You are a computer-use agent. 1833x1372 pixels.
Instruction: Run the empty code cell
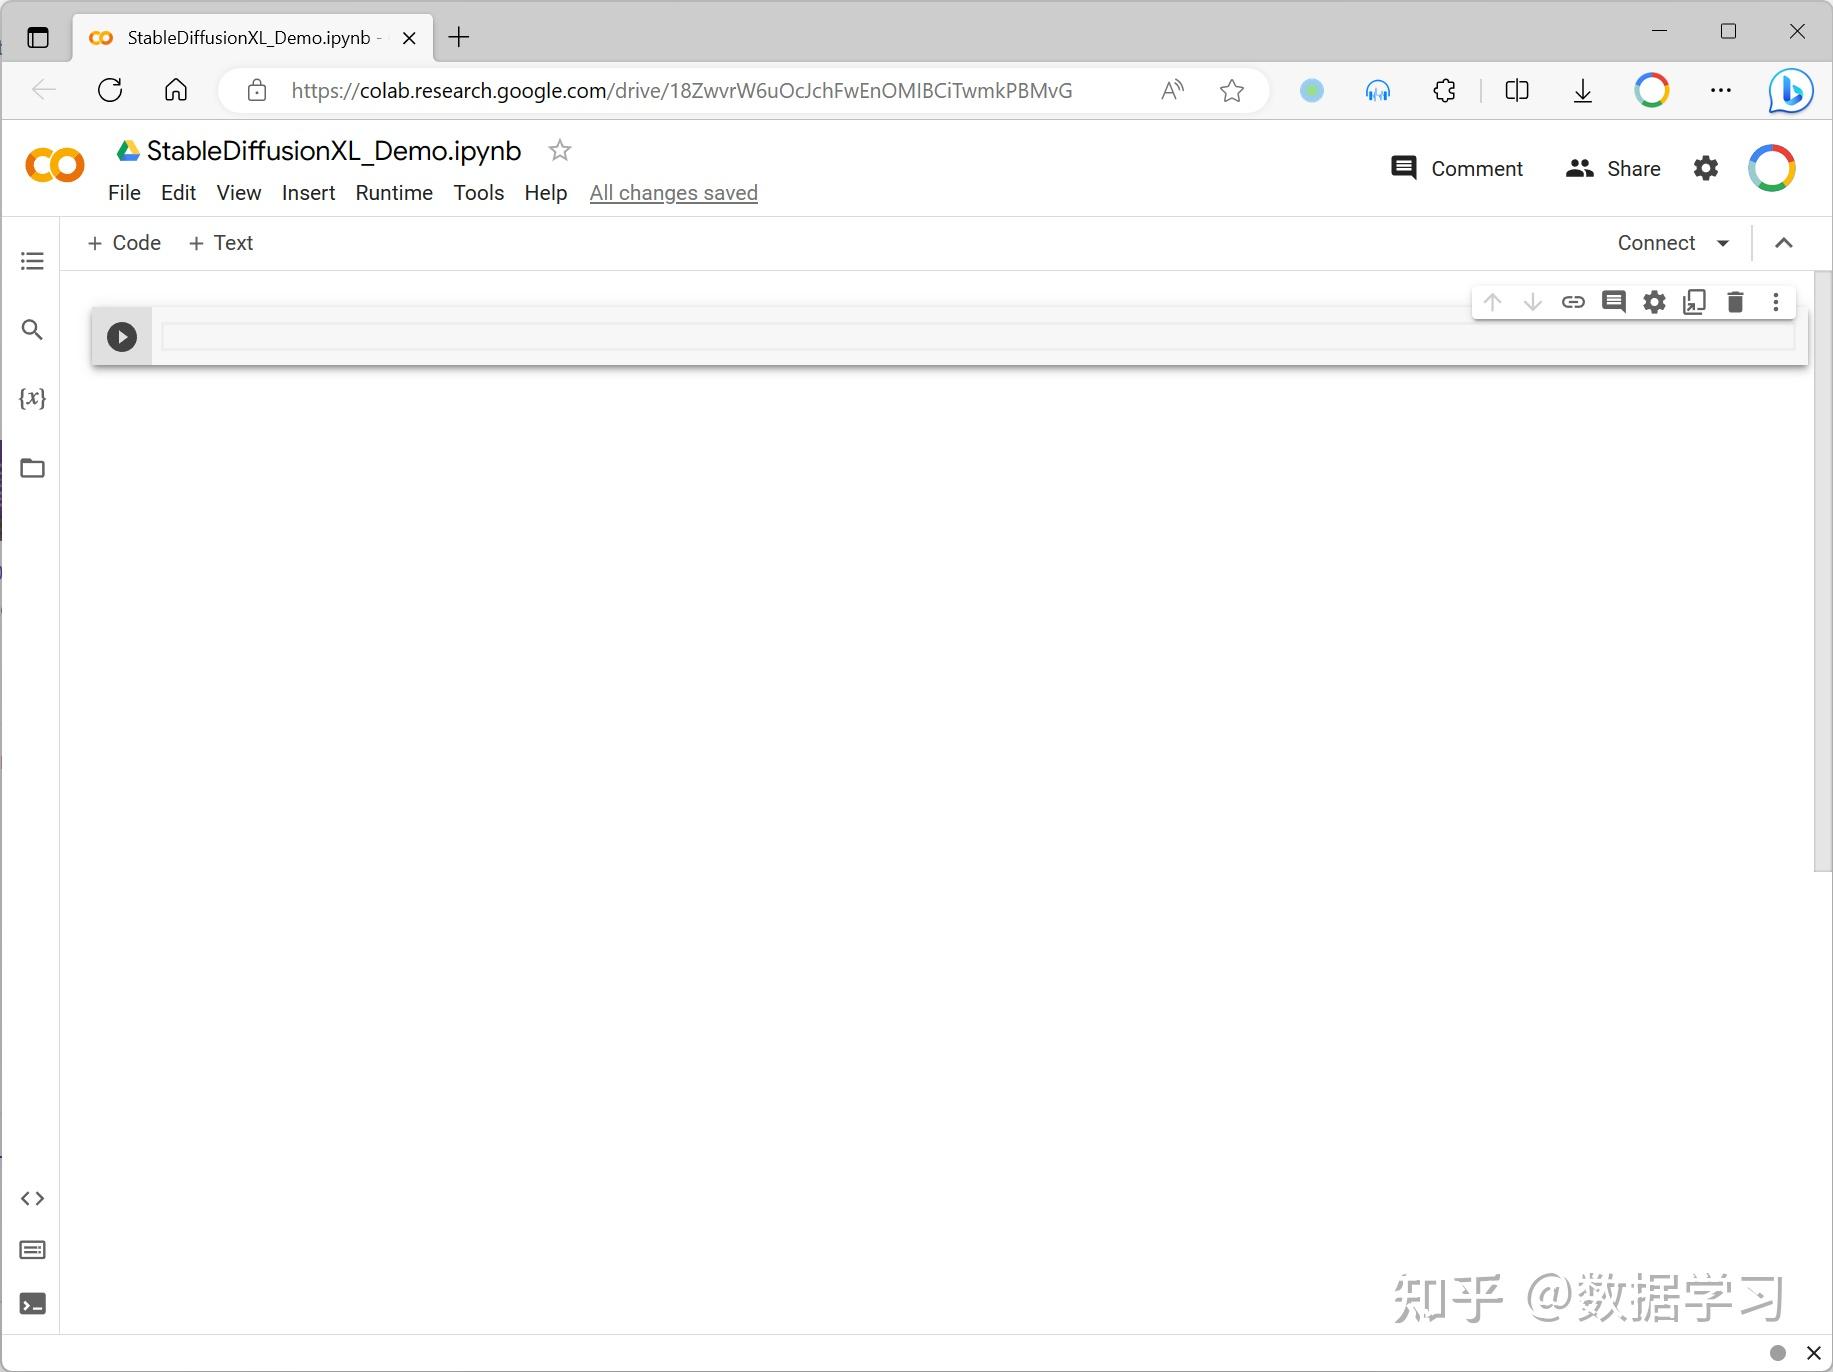[121, 336]
